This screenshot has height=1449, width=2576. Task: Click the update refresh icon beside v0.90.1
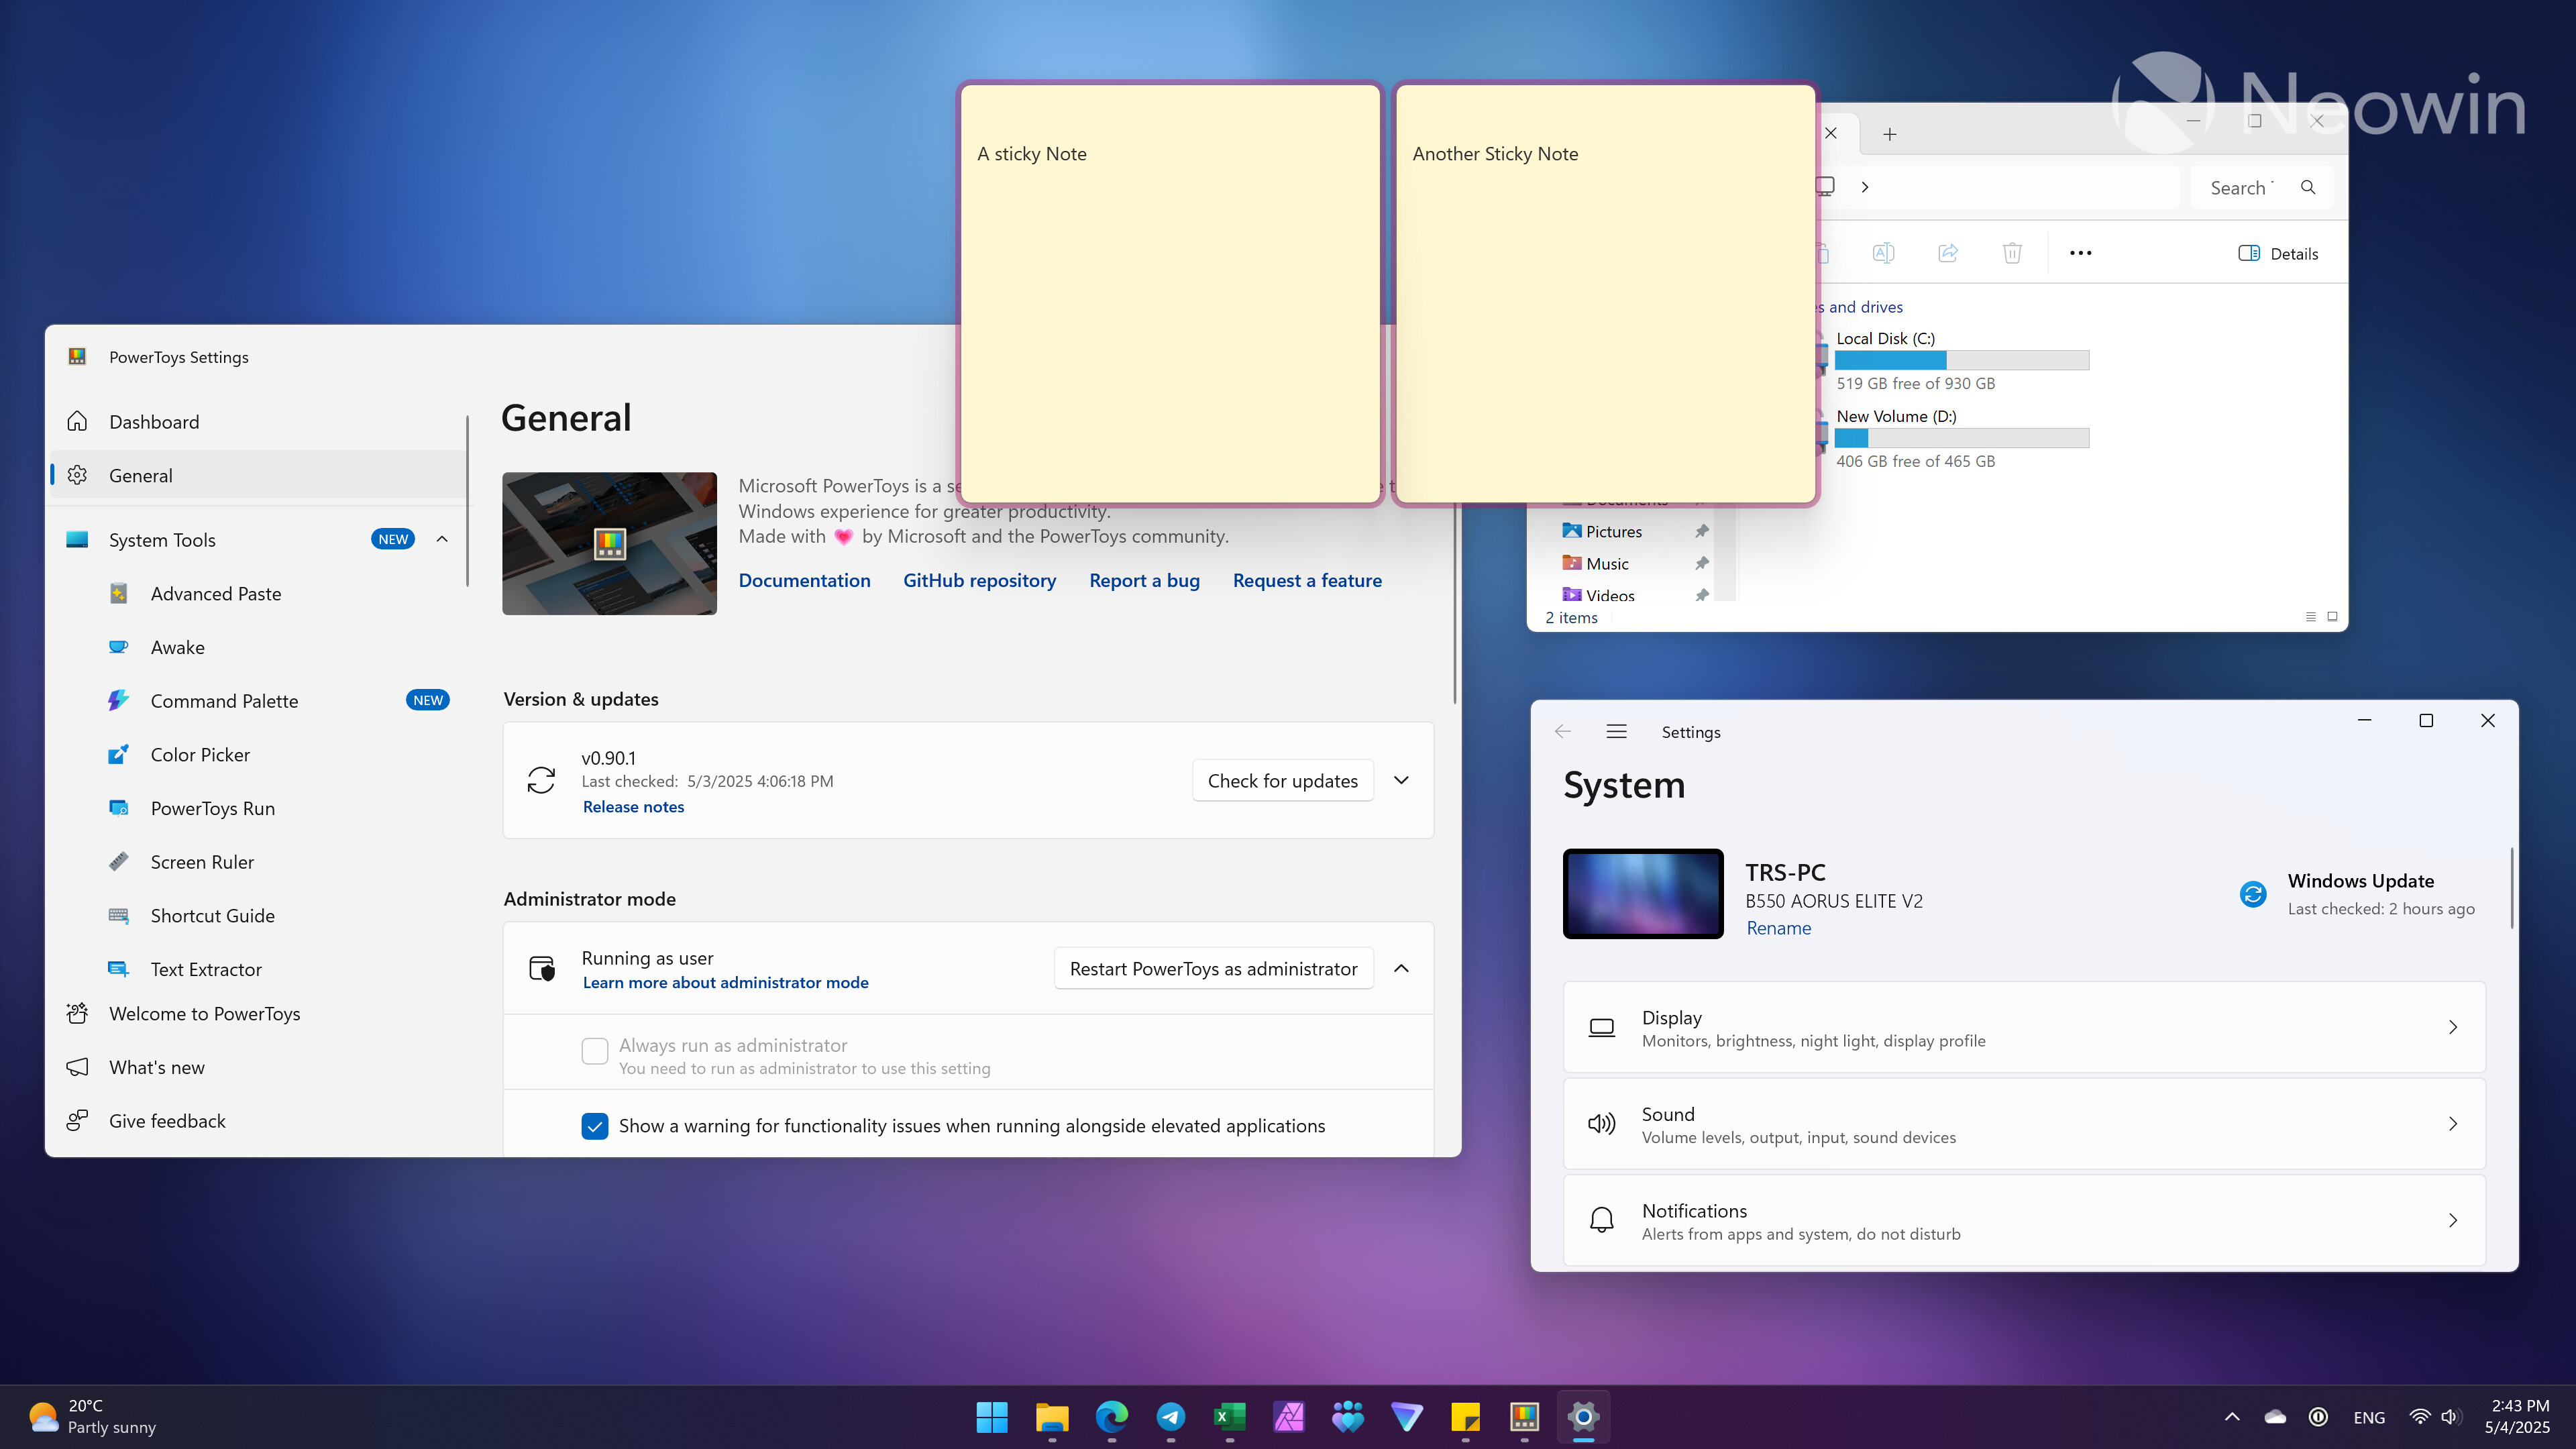pos(541,780)
